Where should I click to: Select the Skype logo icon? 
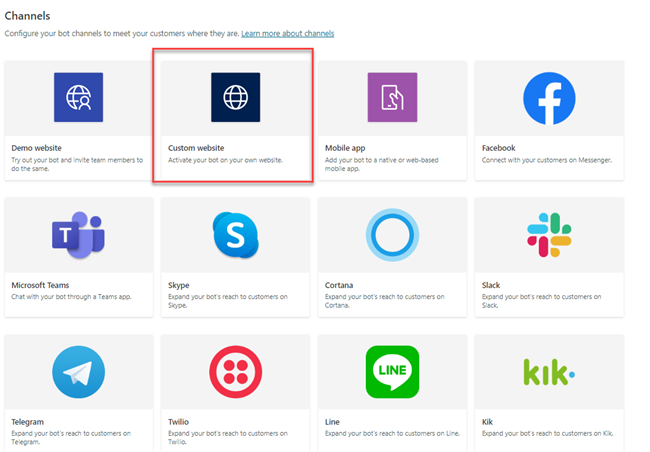point(236,235)
